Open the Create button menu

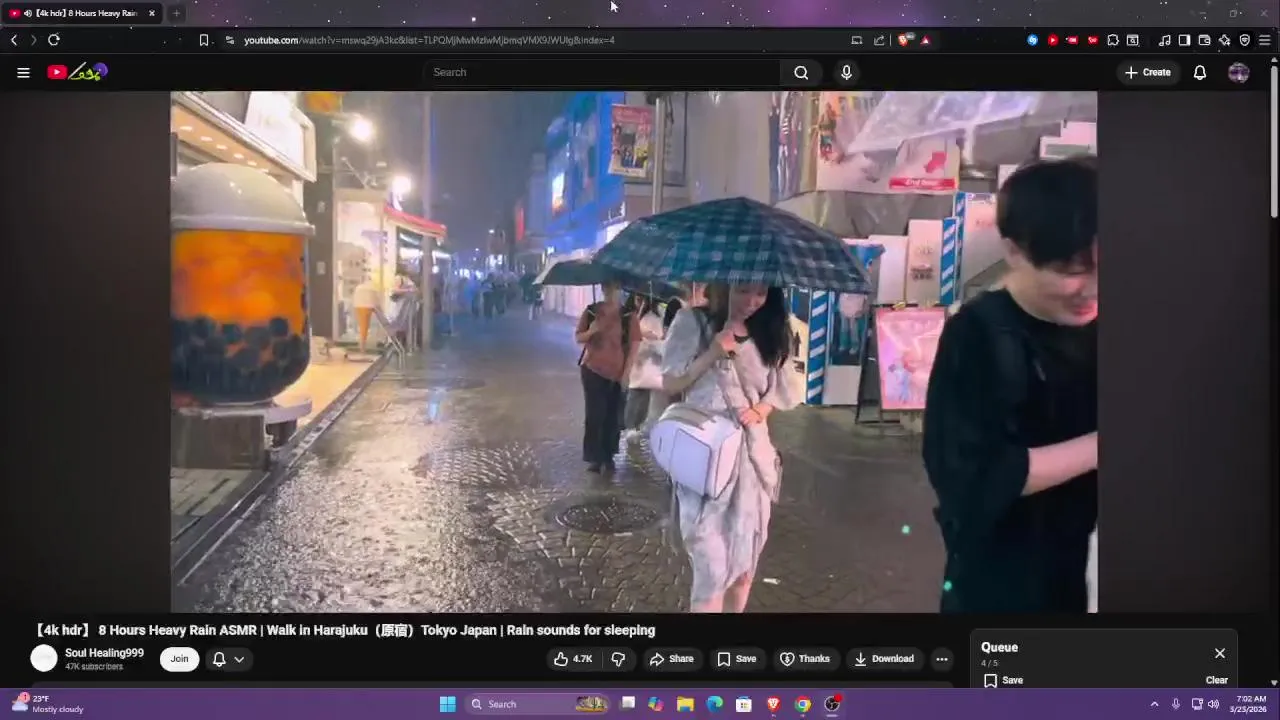point(1148,72)
